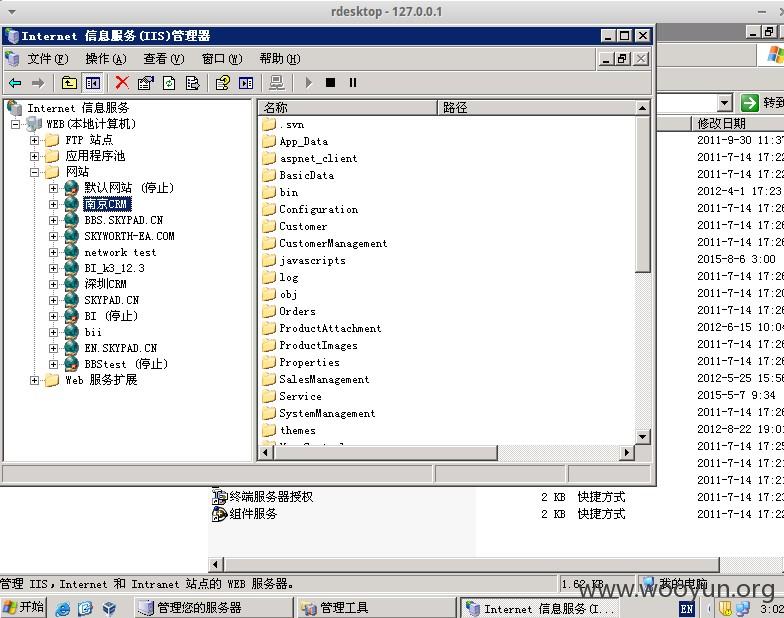The width and height of the screenshot is (784, 618).
Task: Click the 转到 Go button in background window
Action: [763, 103]
